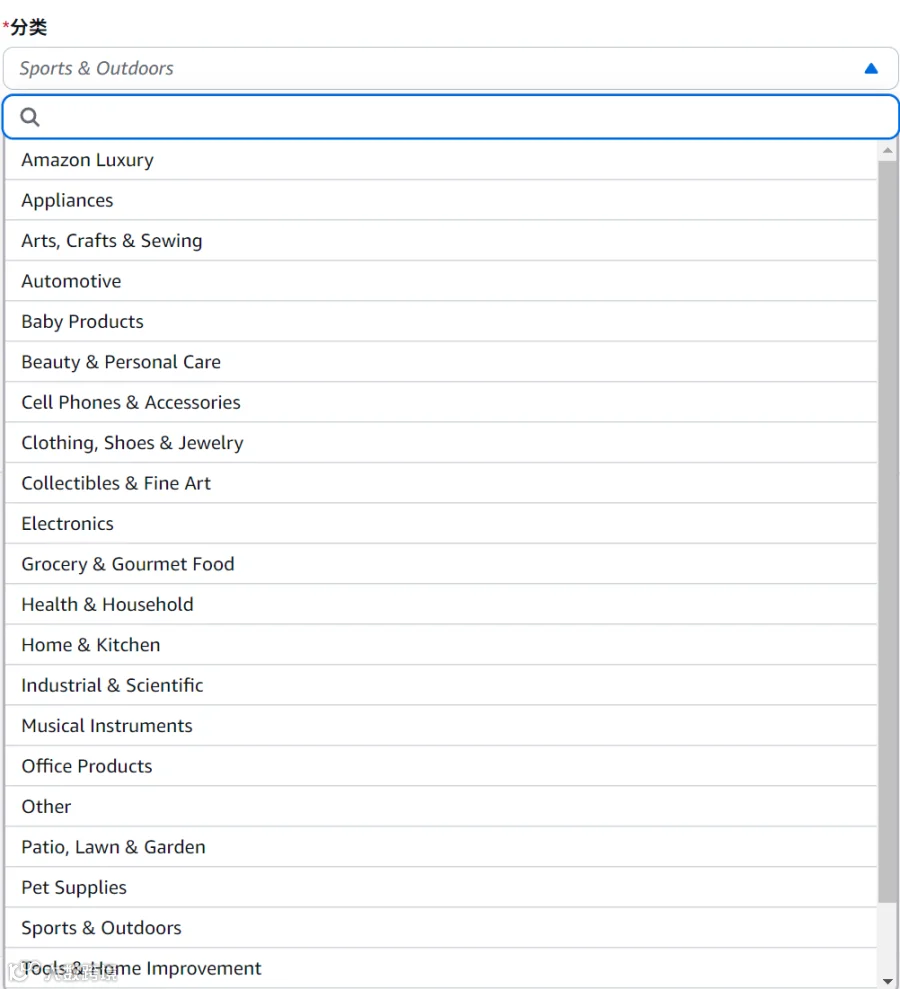Click the list scrollbar up arrow
Viewport: 900px width, 989px height.
point(887,150)
